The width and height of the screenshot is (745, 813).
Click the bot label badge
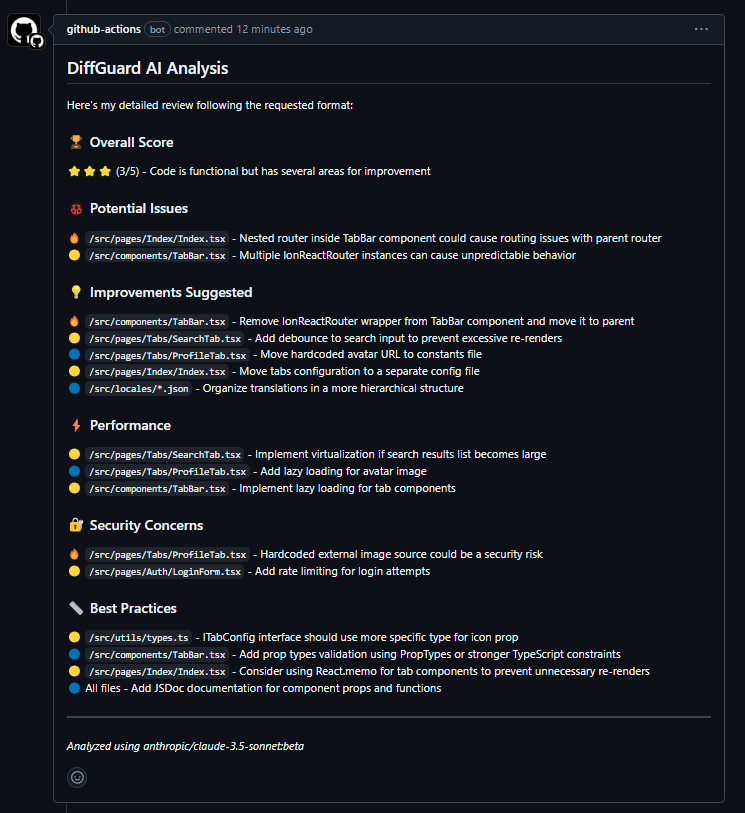158,29
